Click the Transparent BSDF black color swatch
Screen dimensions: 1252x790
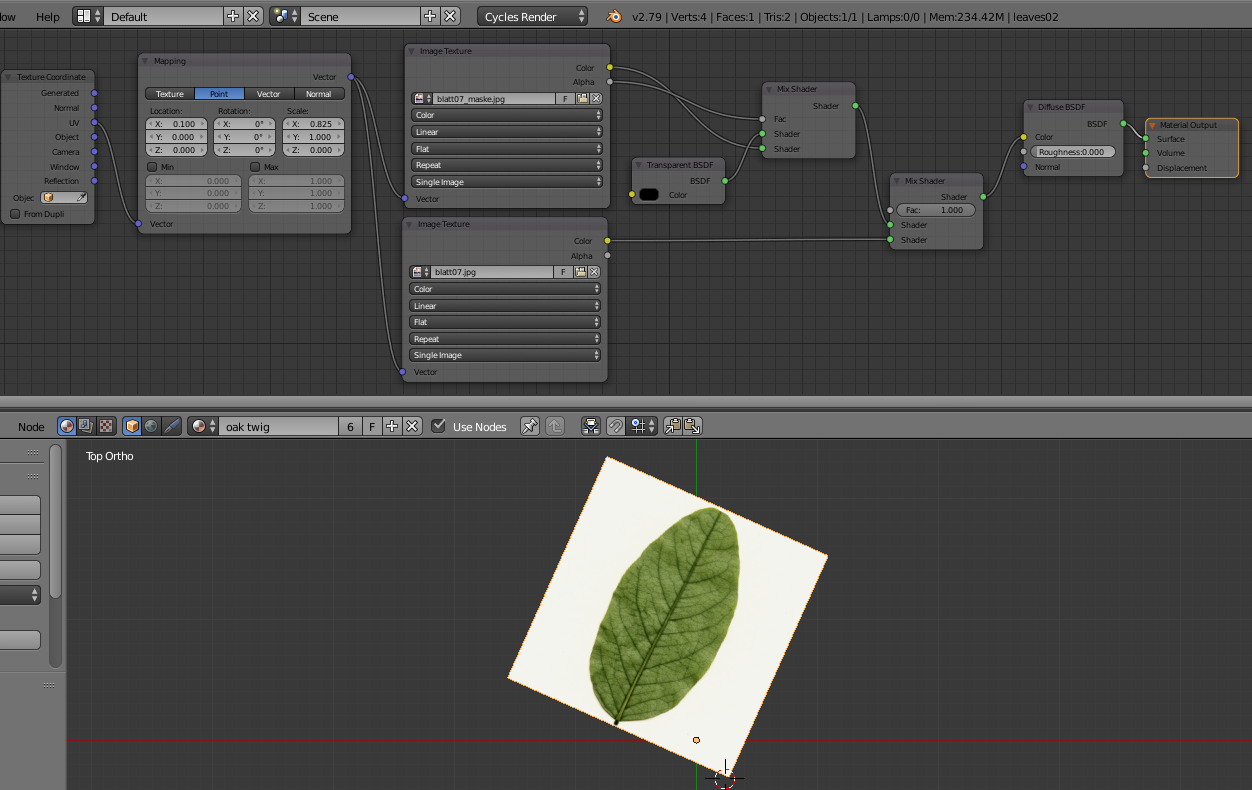click(x=649, y=195)
